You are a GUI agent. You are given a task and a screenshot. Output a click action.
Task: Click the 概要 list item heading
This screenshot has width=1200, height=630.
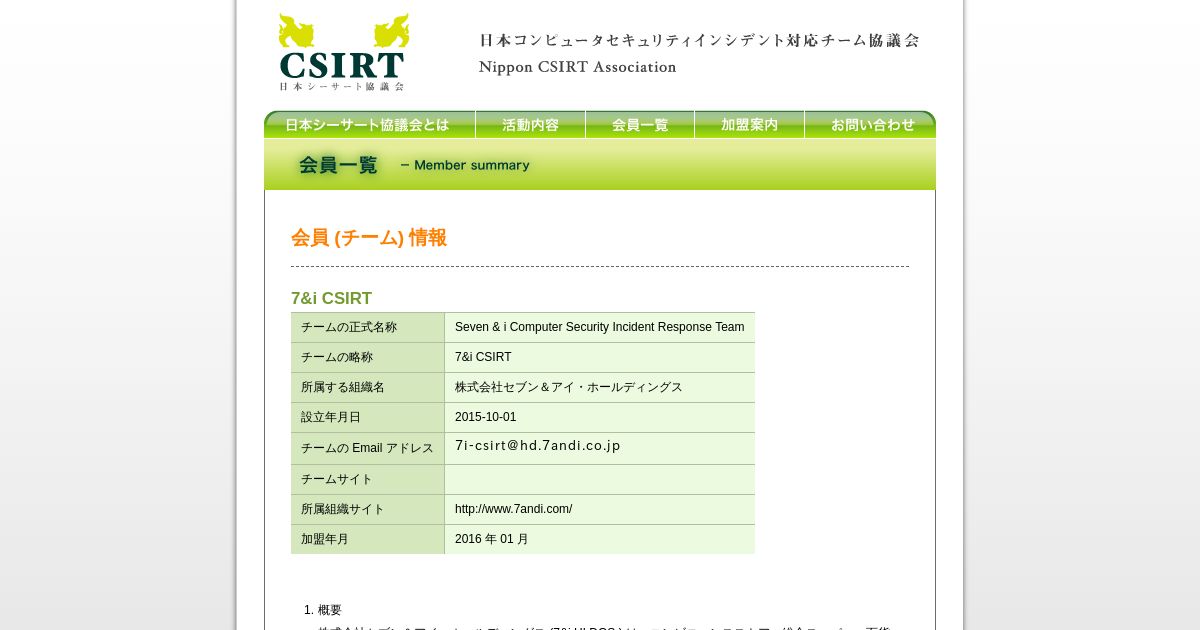pos(330,610)
